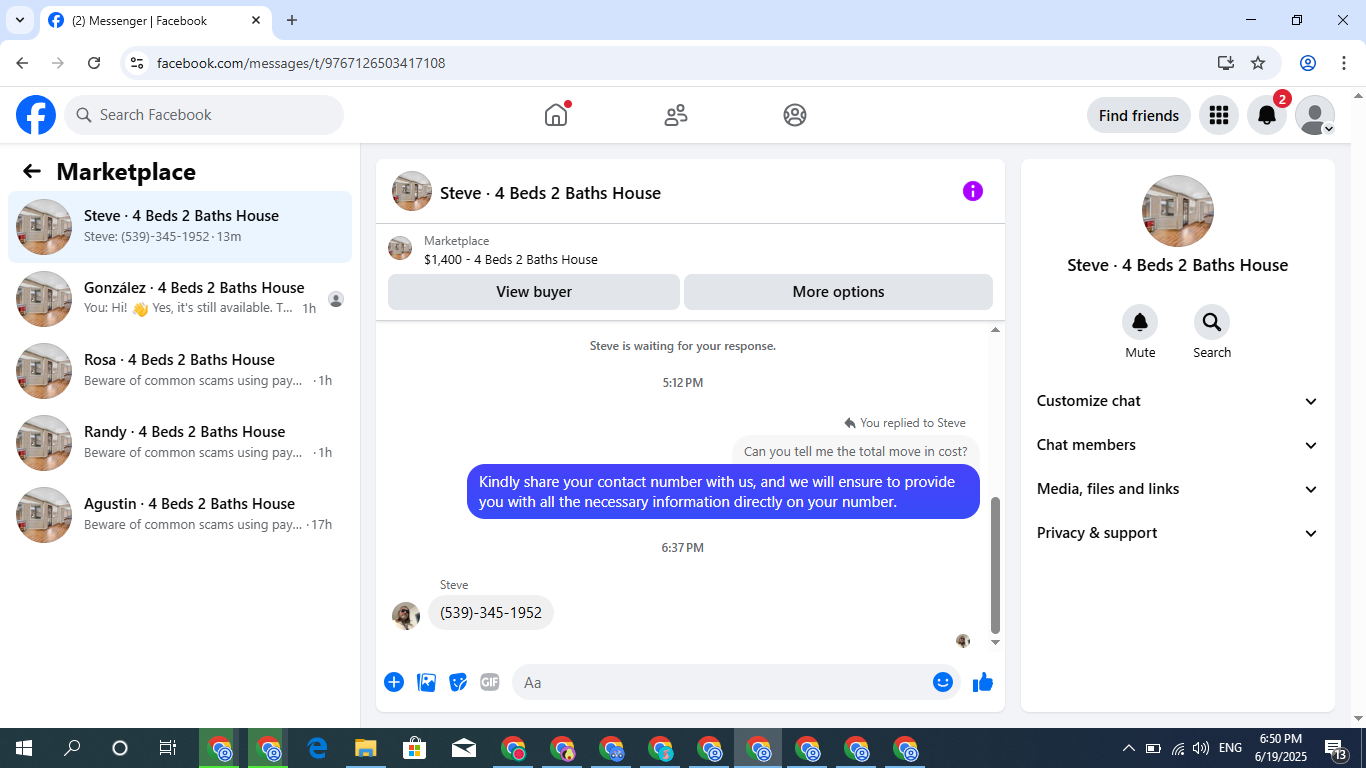Click the blue 'Kindly share your contact number' message
This screenshot has width=1366, height=768.
723,492
